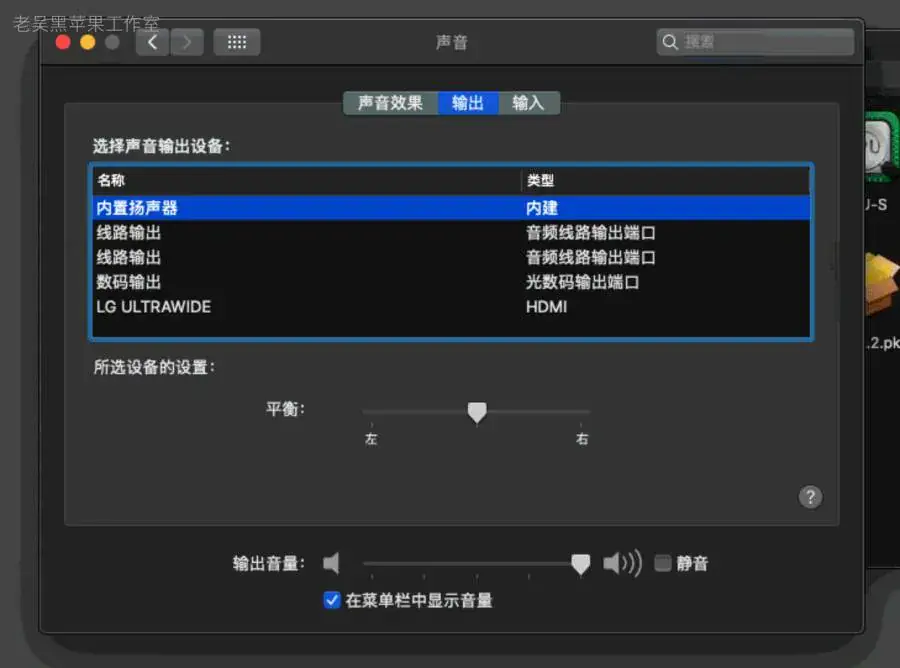Viewport: 900px width, 668px height.
Task: Click the 类型 column header
Action: [x=666, y=180]
